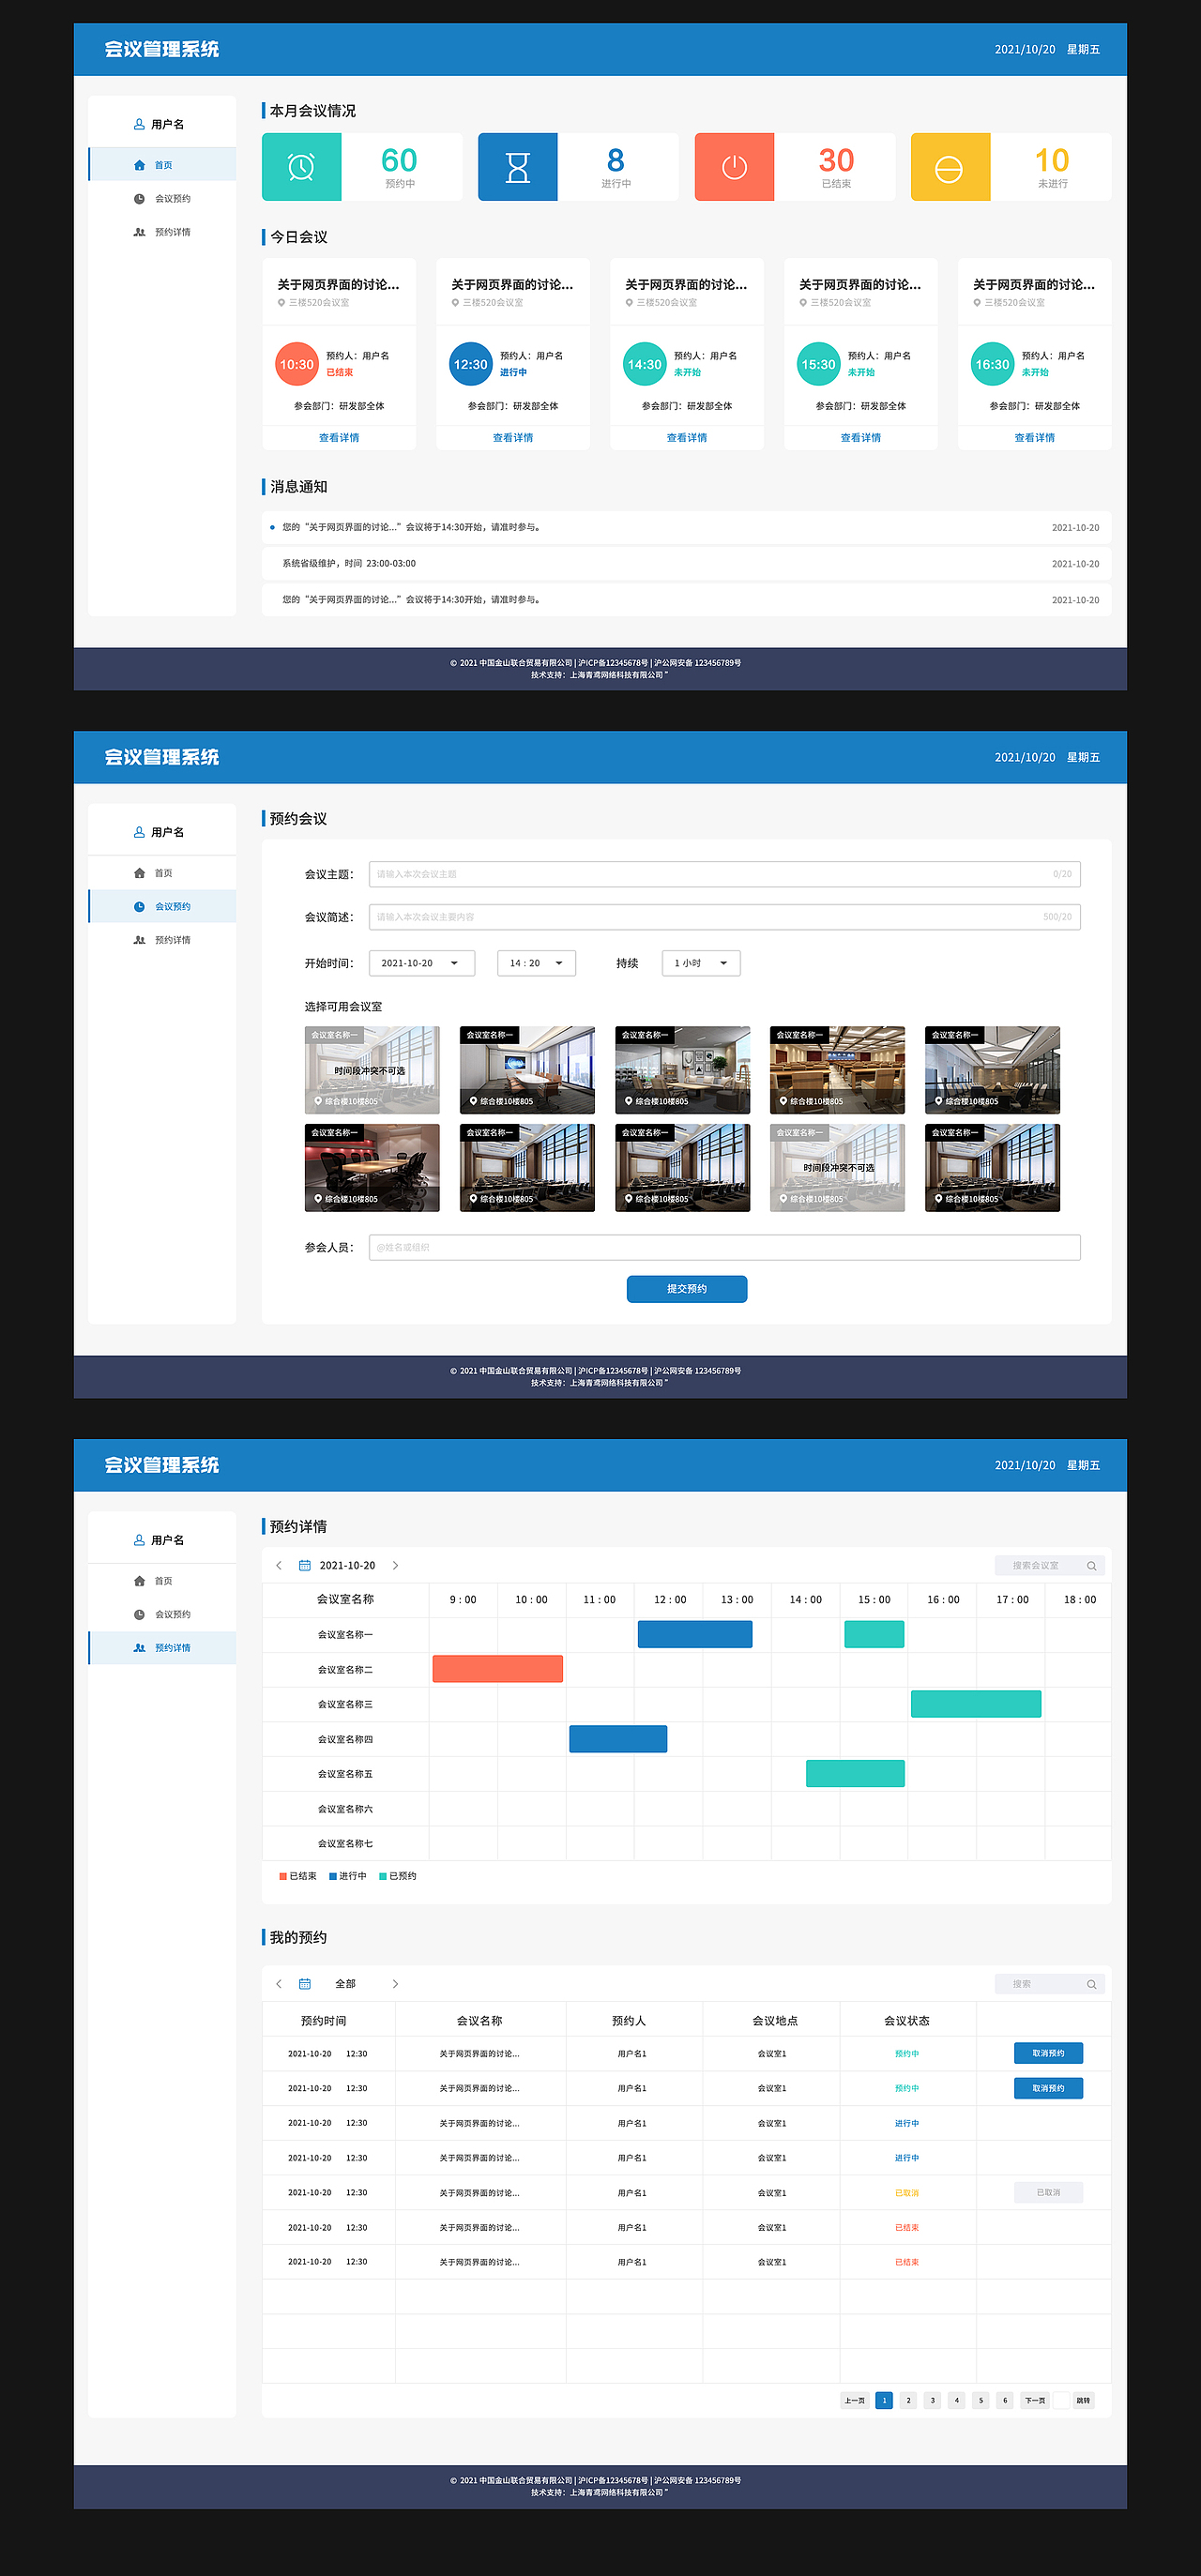Viewport: 1201px width, 2576px height.
Task: Open 预约详情 in the 预约会议 page sidebar
Action: (x=162, y=940)
